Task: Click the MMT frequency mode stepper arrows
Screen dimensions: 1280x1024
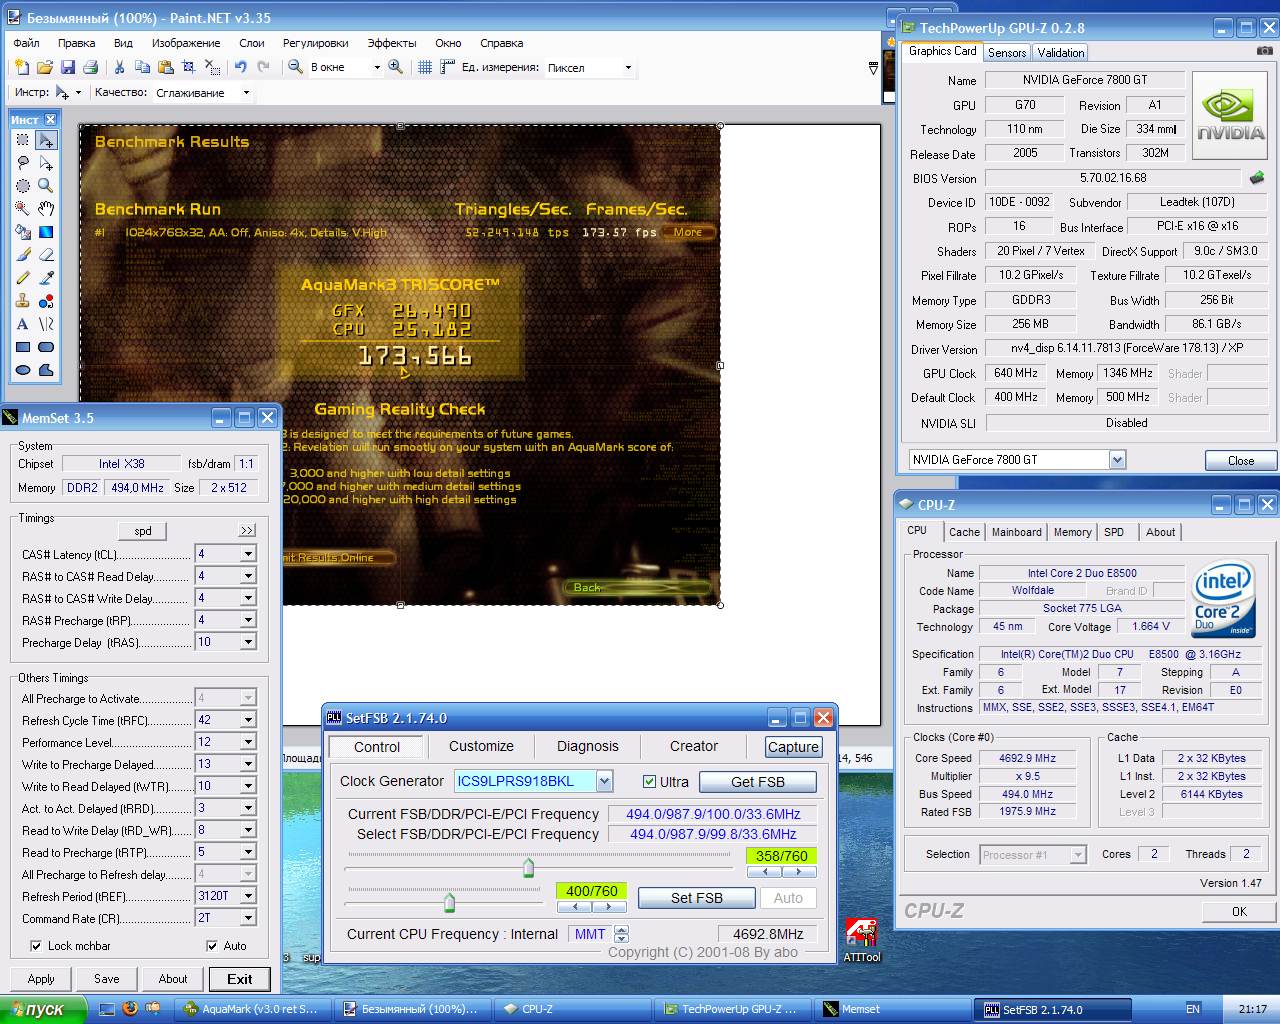Action: click(621, 934)
